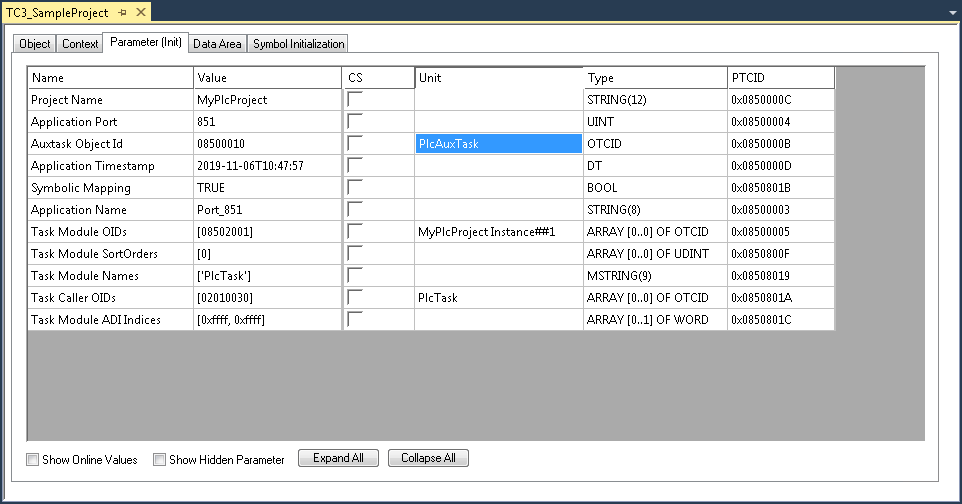
Task: Click the Expand All button
Action: (x=338, y=458)
